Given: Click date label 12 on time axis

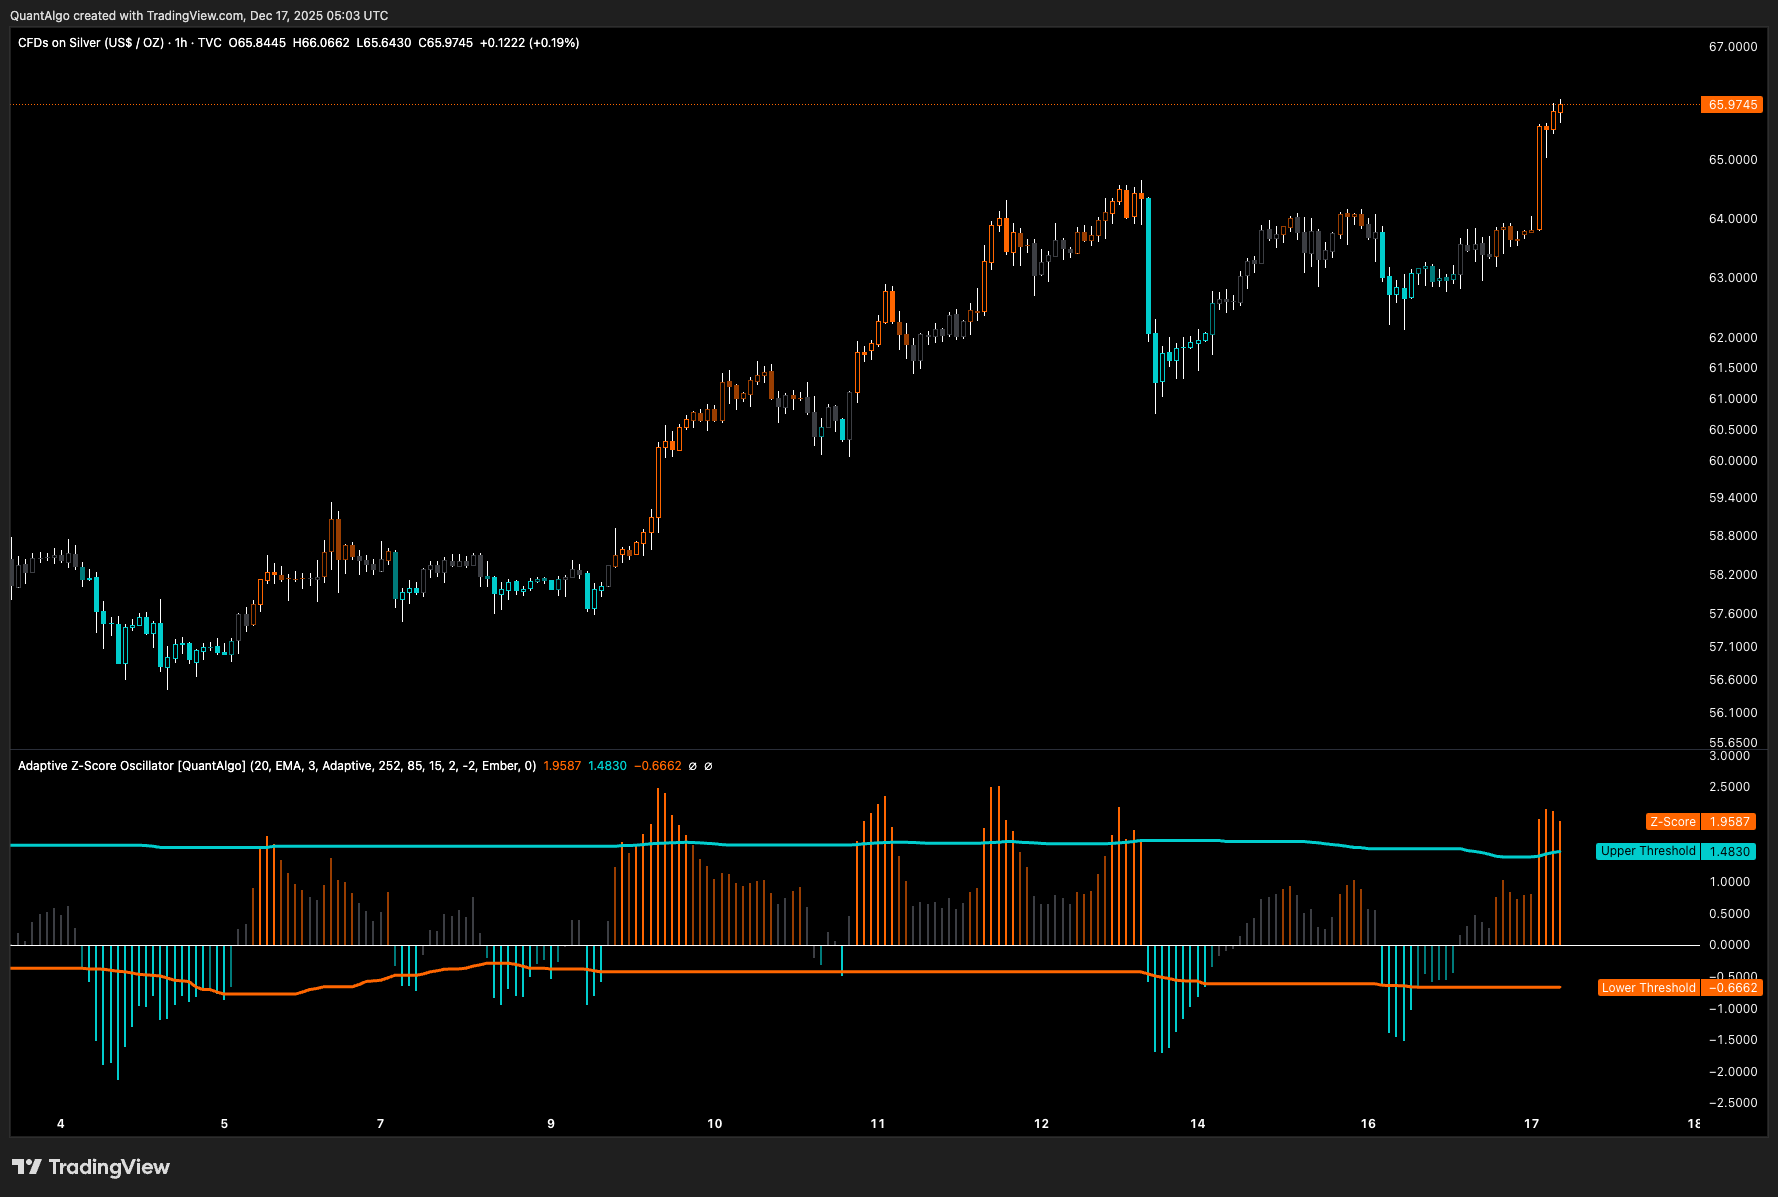Looking at the screenshot, I should [1042, 1124].
